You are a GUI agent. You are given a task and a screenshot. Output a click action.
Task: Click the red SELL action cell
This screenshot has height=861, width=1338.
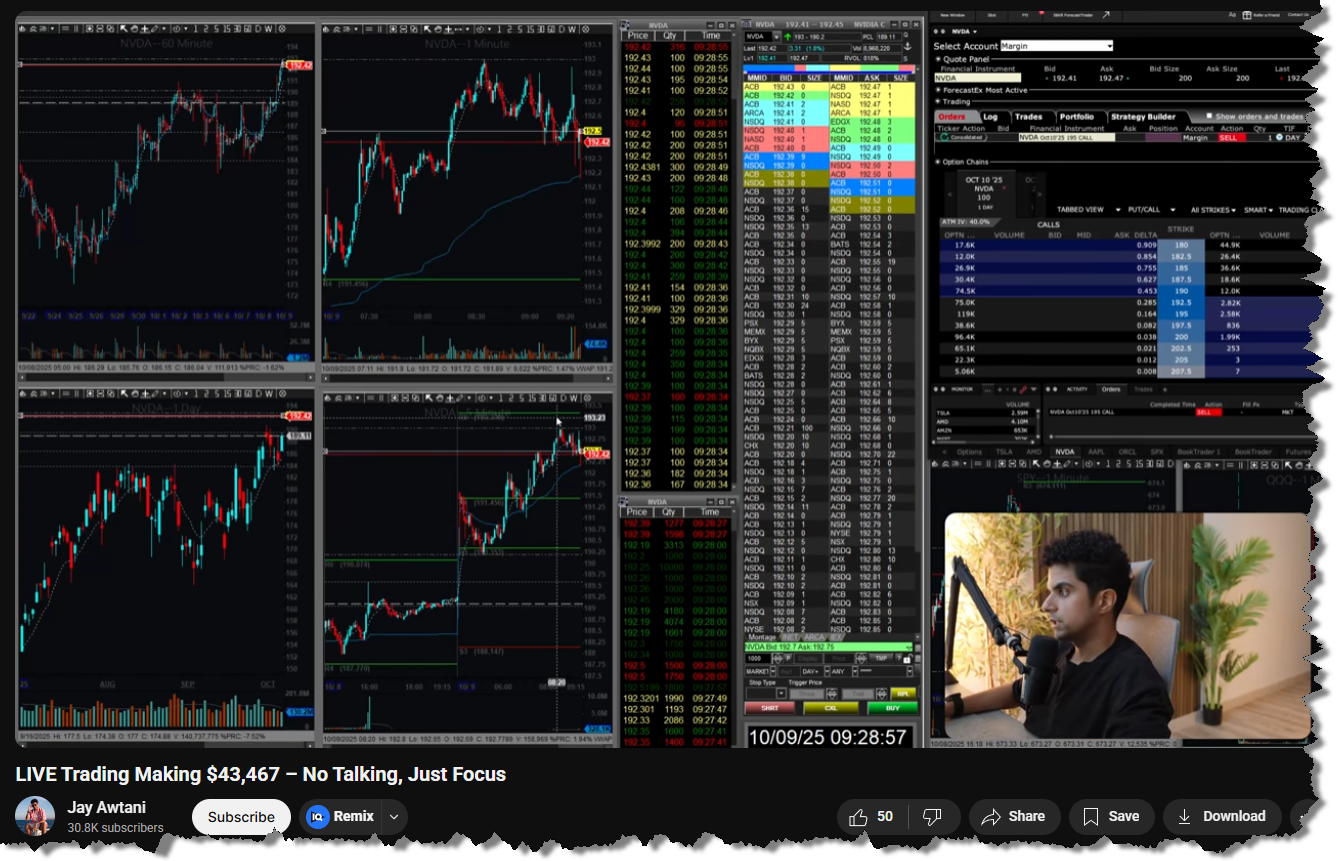[x=1227, y=137]
